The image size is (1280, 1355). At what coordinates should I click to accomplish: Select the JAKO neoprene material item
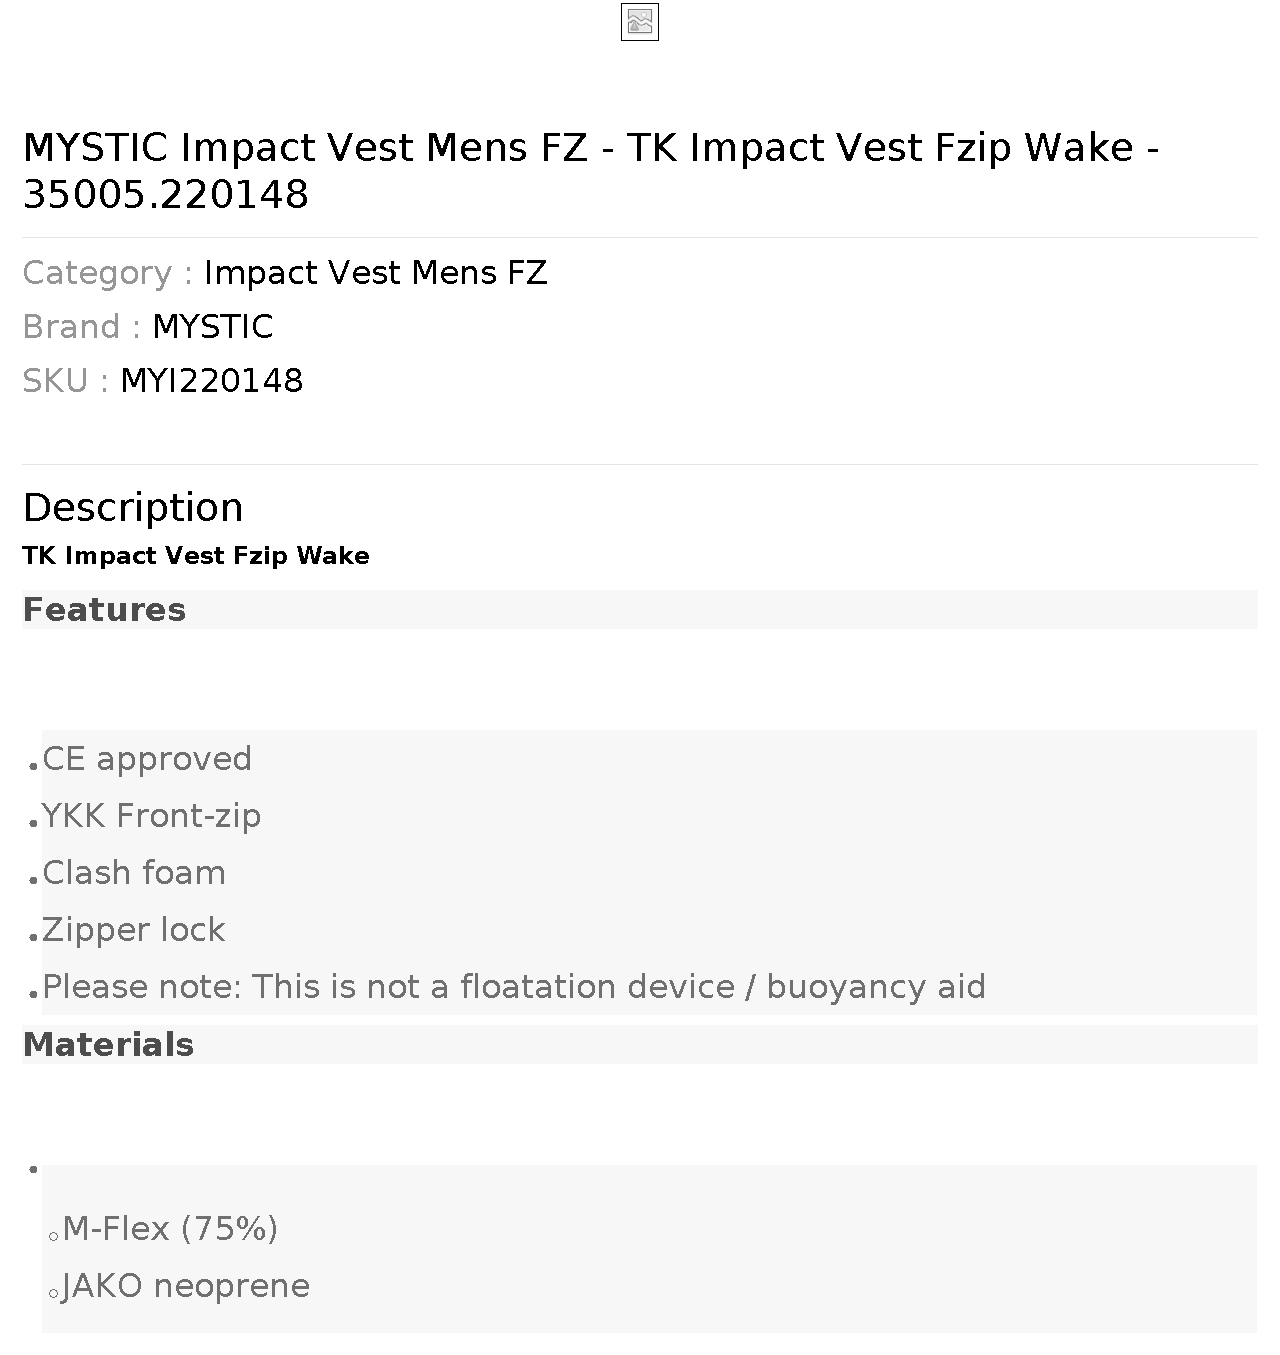(x=186, y=1286)
